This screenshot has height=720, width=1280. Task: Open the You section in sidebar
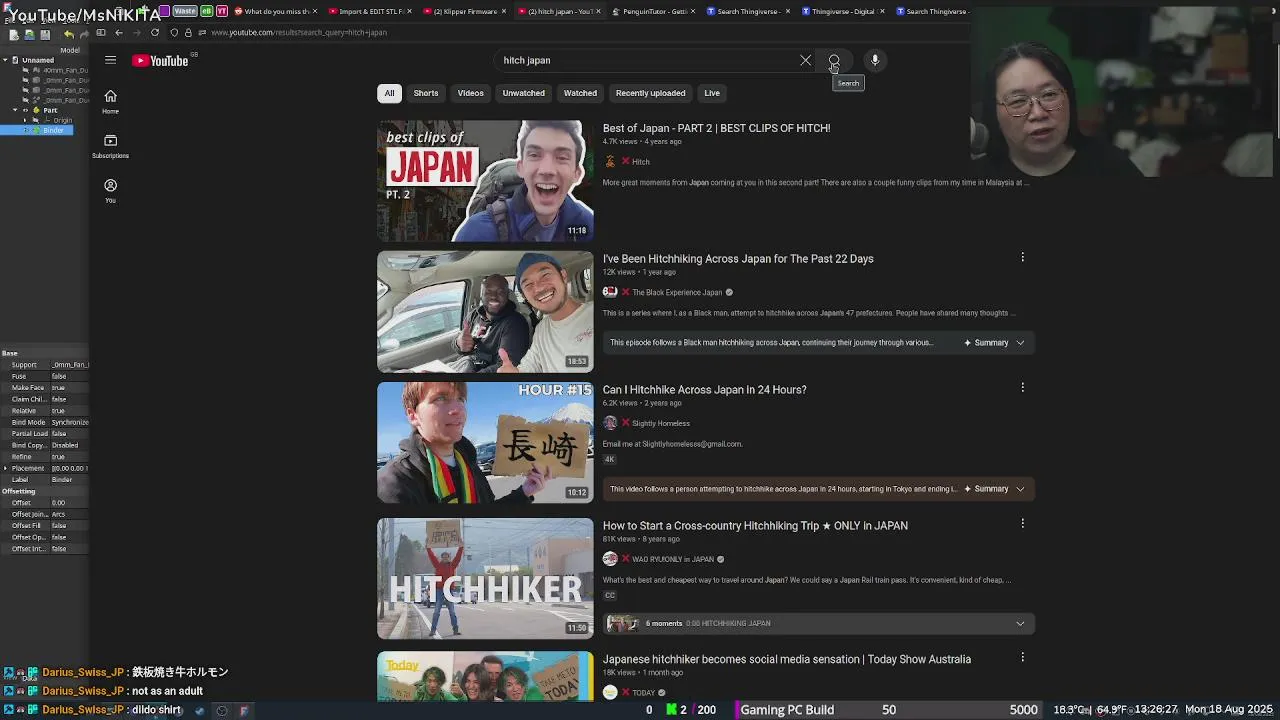tap(110, 190)
